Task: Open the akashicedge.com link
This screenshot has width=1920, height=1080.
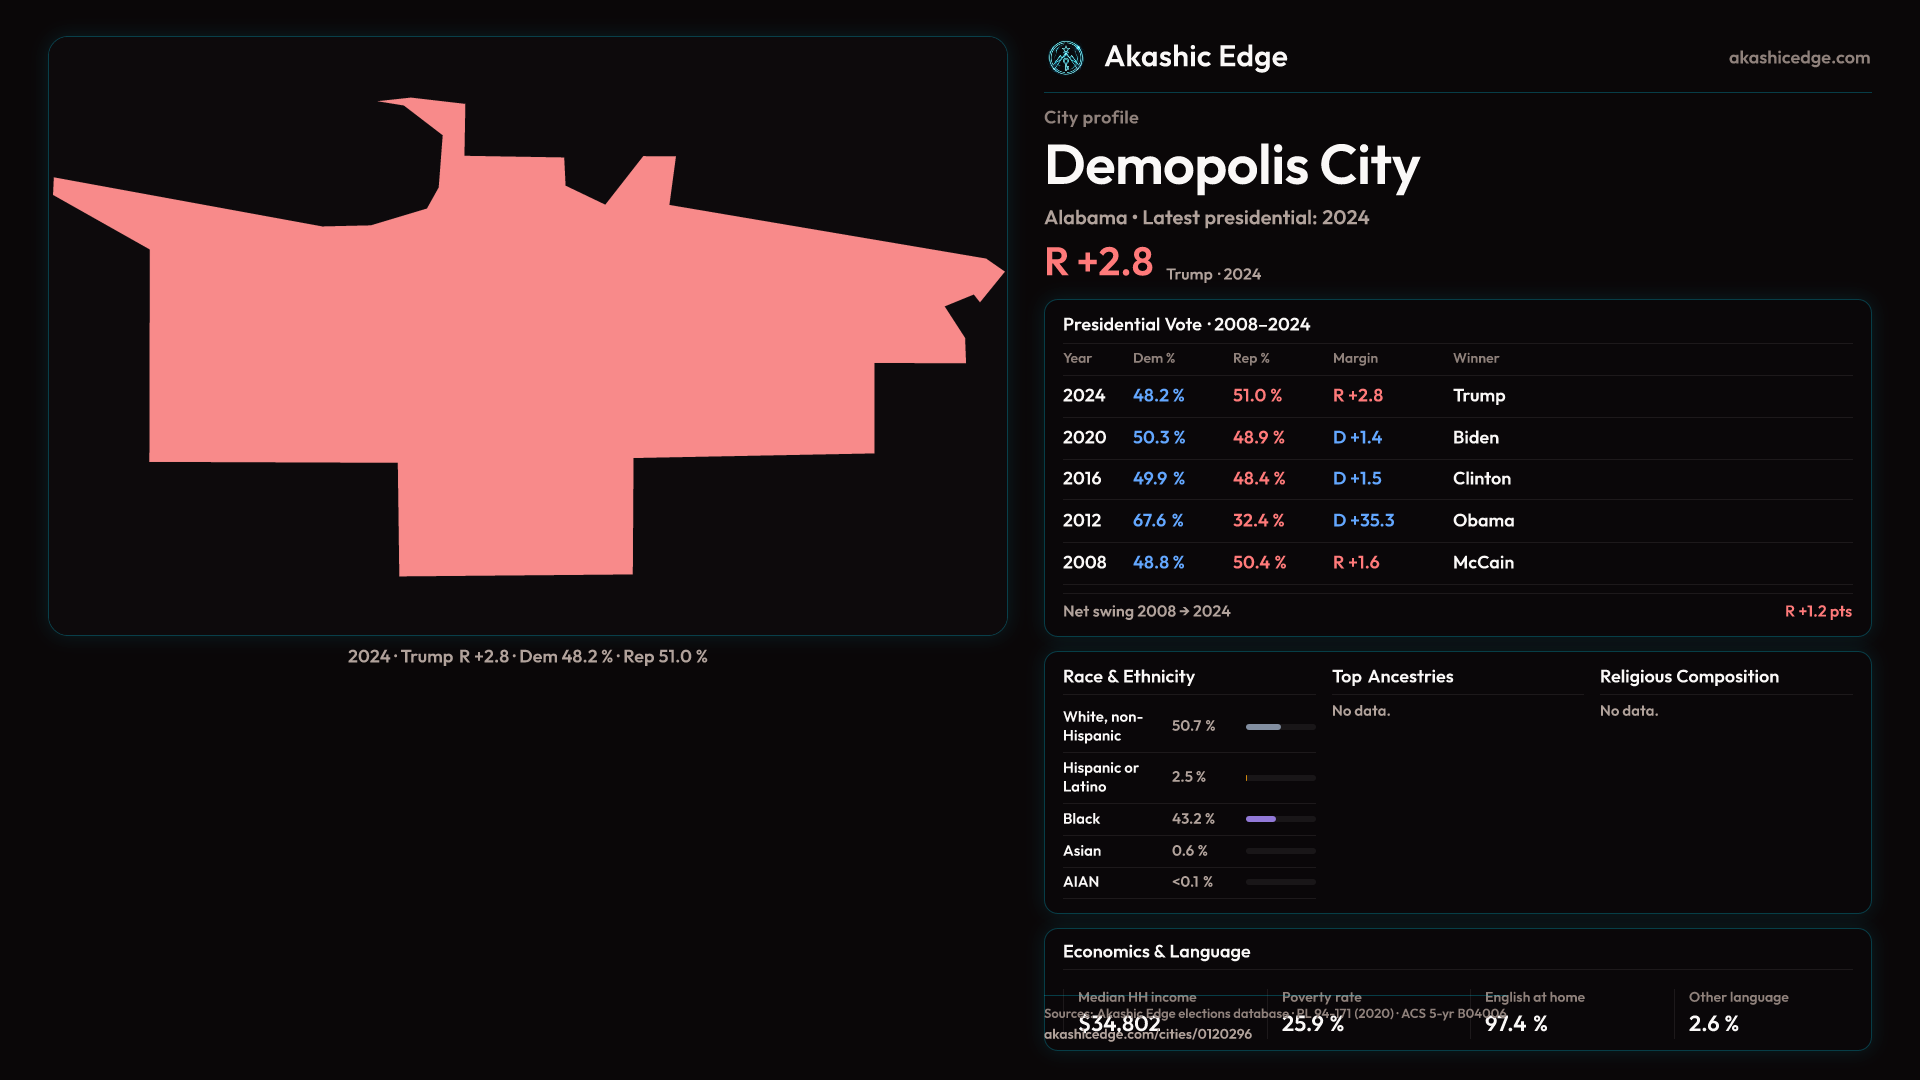Action: [1798, 58]
